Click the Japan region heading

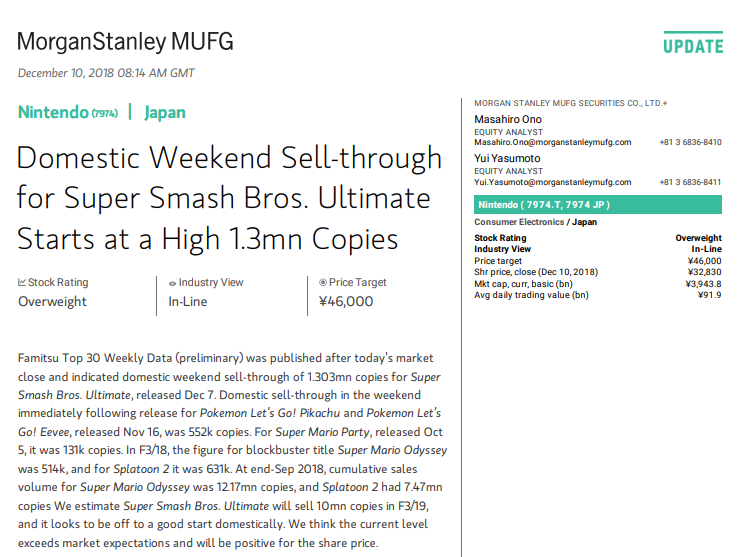coord(165,113)
